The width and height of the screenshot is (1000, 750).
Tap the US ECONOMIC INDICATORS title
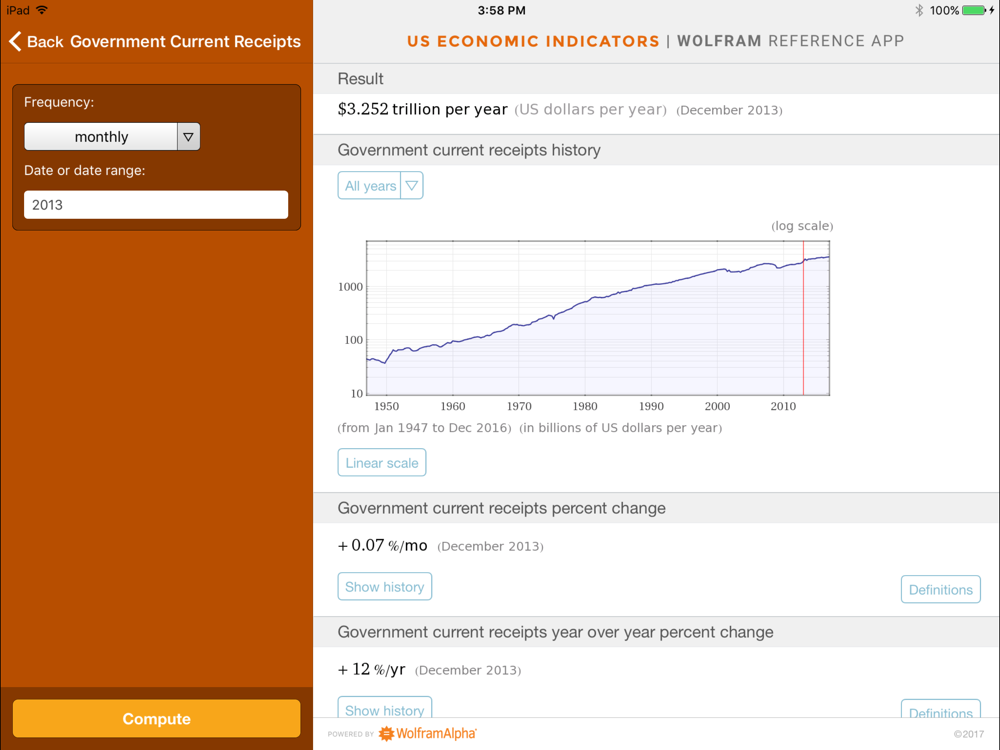click(x=533, y=41)
